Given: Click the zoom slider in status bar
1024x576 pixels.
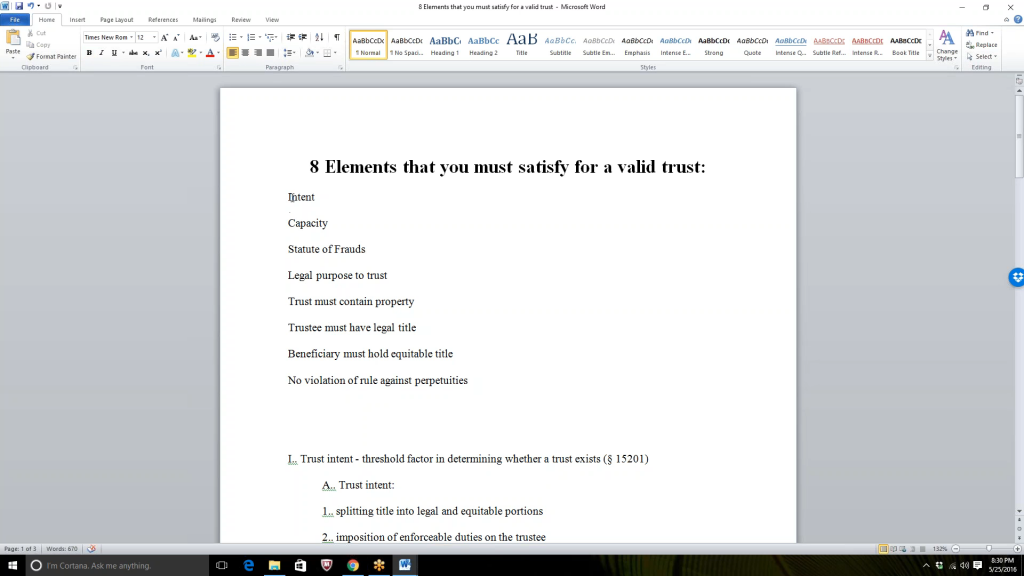Looking at the screenshot, I should (x=988, y=549).
